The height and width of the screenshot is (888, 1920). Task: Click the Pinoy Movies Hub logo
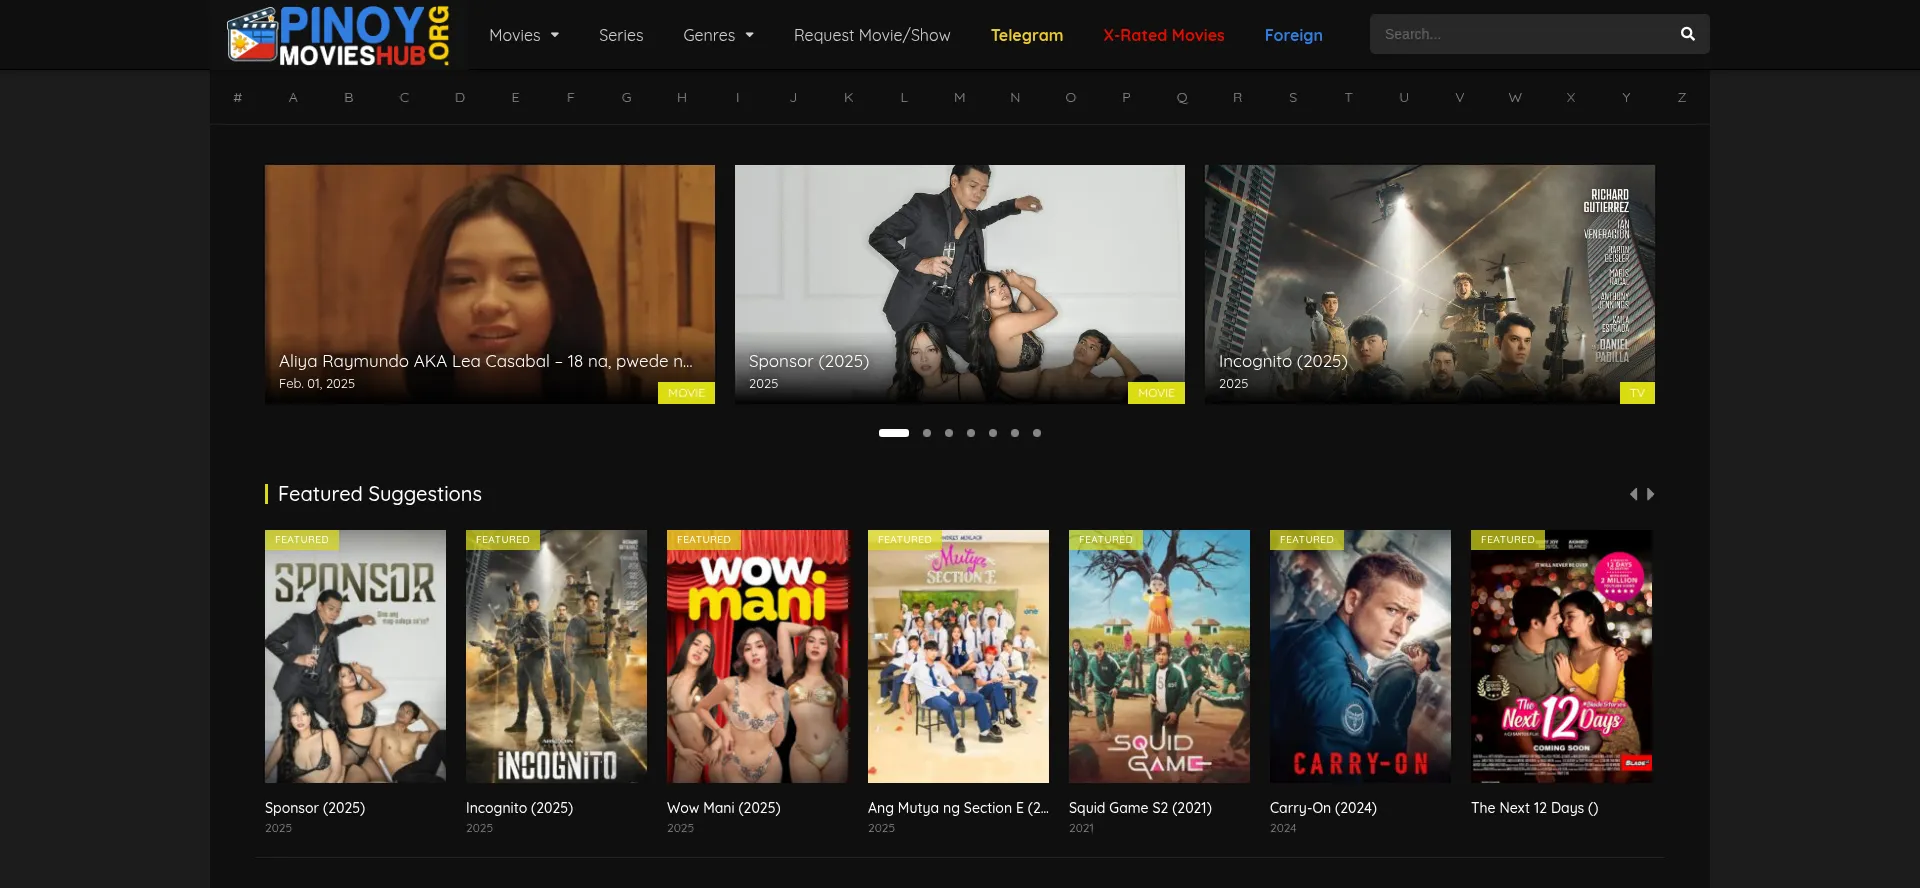pyautogui.click(x=338, y=36)
